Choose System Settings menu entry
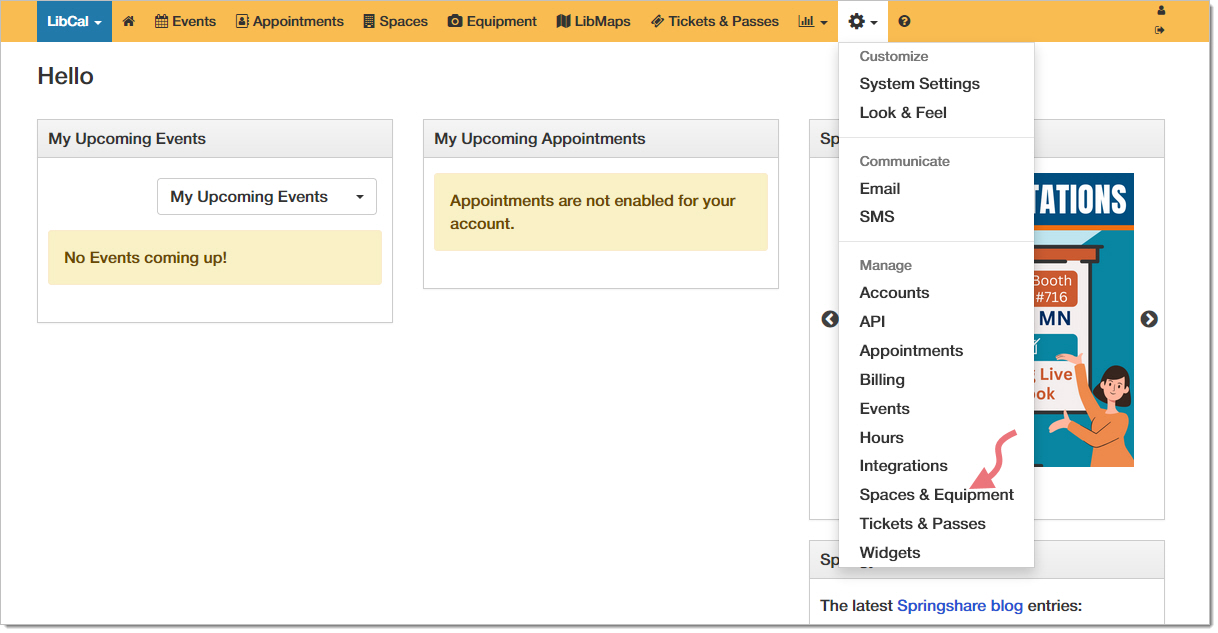The image size is (1218, 633). click(x=919, y=84)
